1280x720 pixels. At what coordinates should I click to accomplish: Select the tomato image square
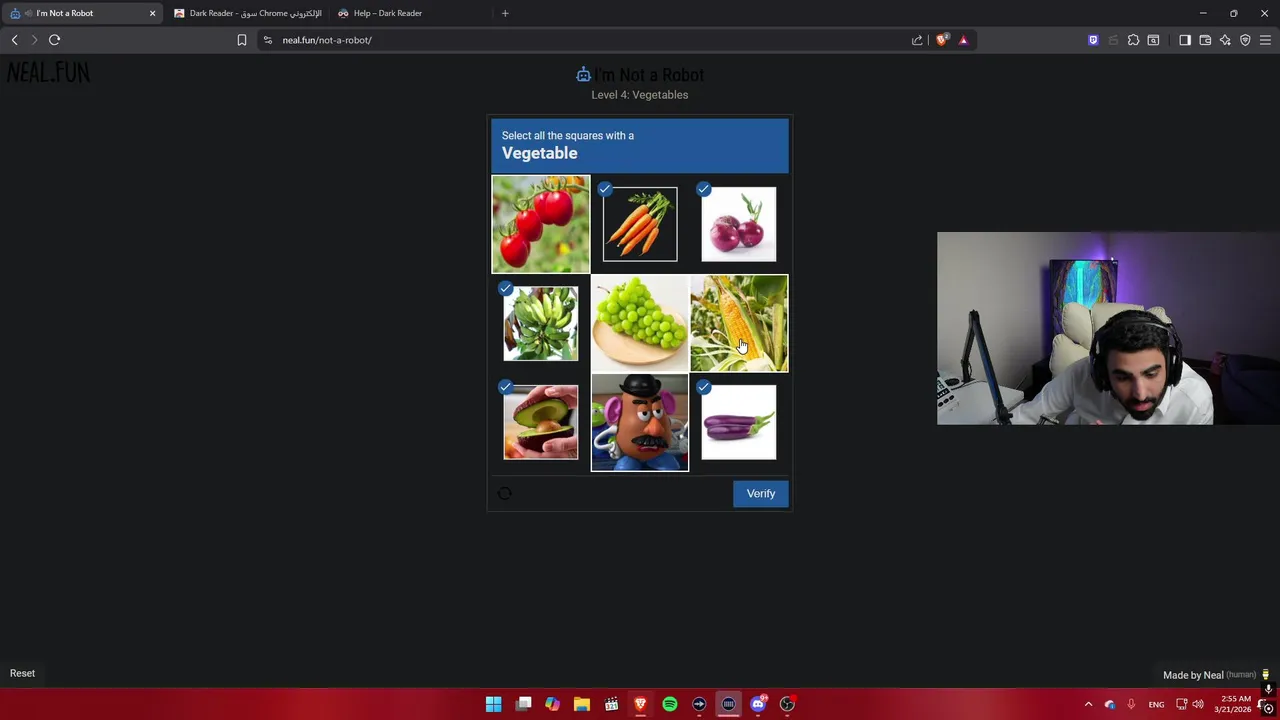[541, 224]
